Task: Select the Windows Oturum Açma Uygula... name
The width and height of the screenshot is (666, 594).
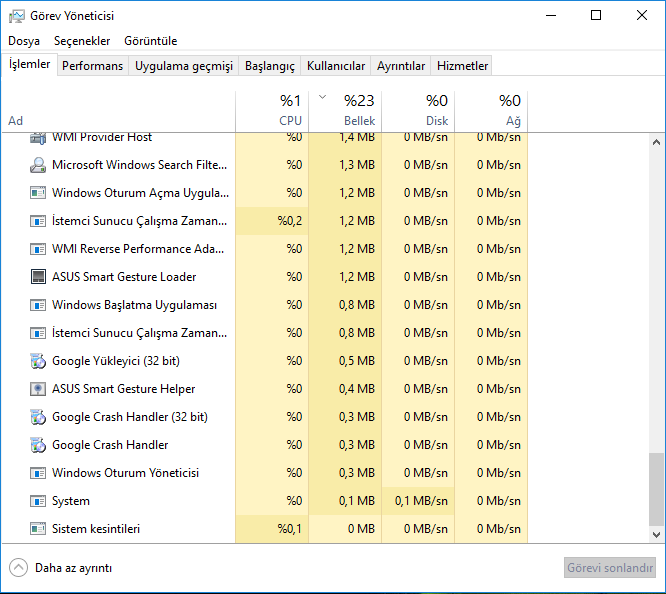Action: (140, 193)
